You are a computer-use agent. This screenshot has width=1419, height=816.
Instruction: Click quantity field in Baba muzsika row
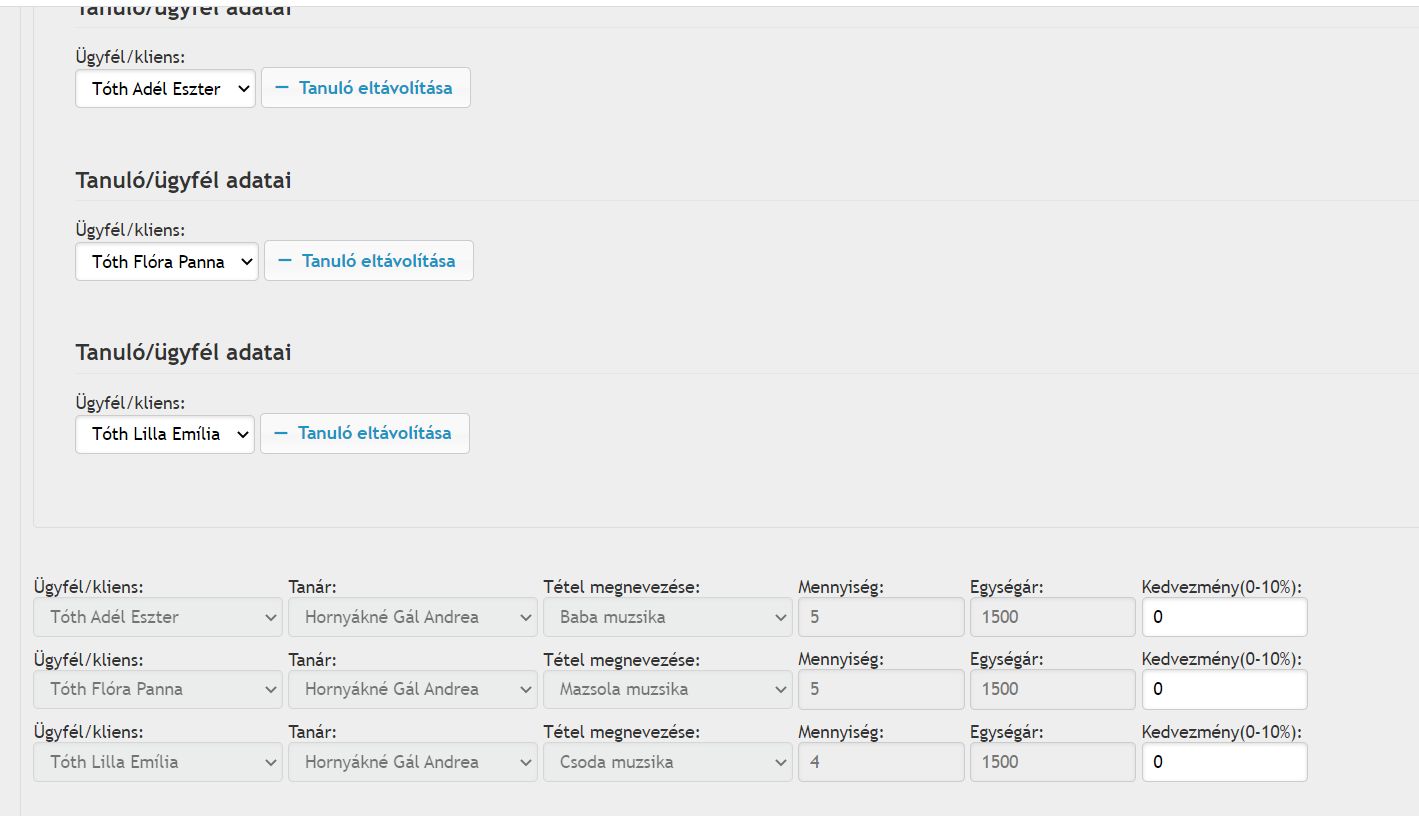pyautogui.click(x=880, y=617)
